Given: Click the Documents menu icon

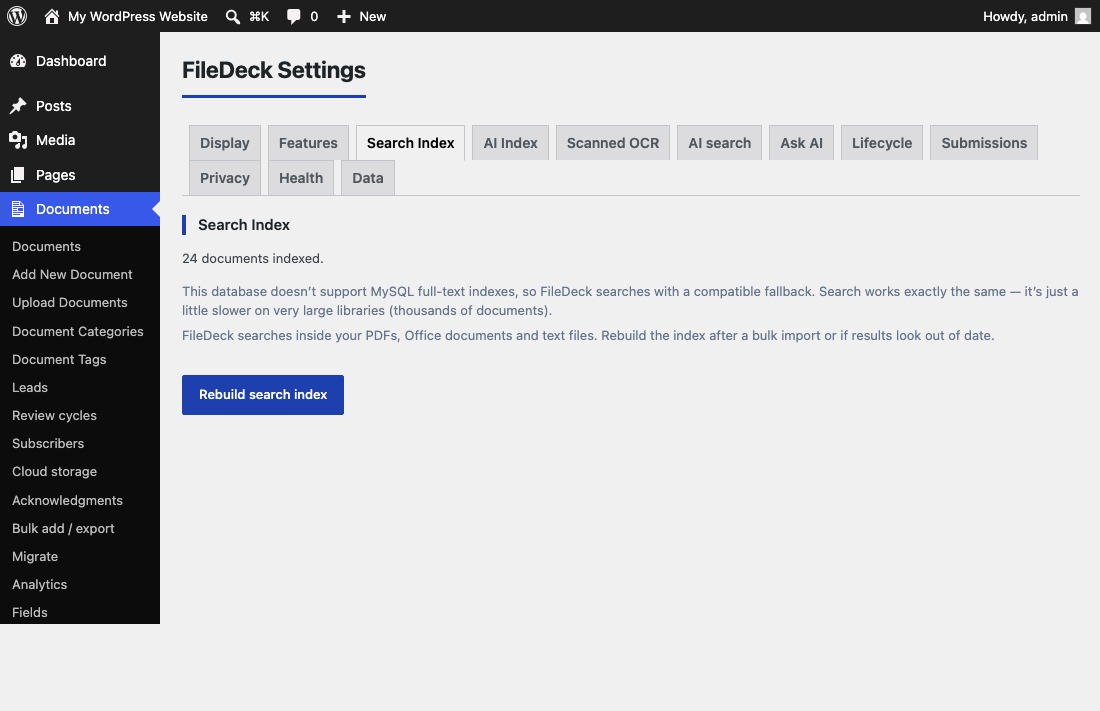Looking at the screenshot, I should 18,209.
